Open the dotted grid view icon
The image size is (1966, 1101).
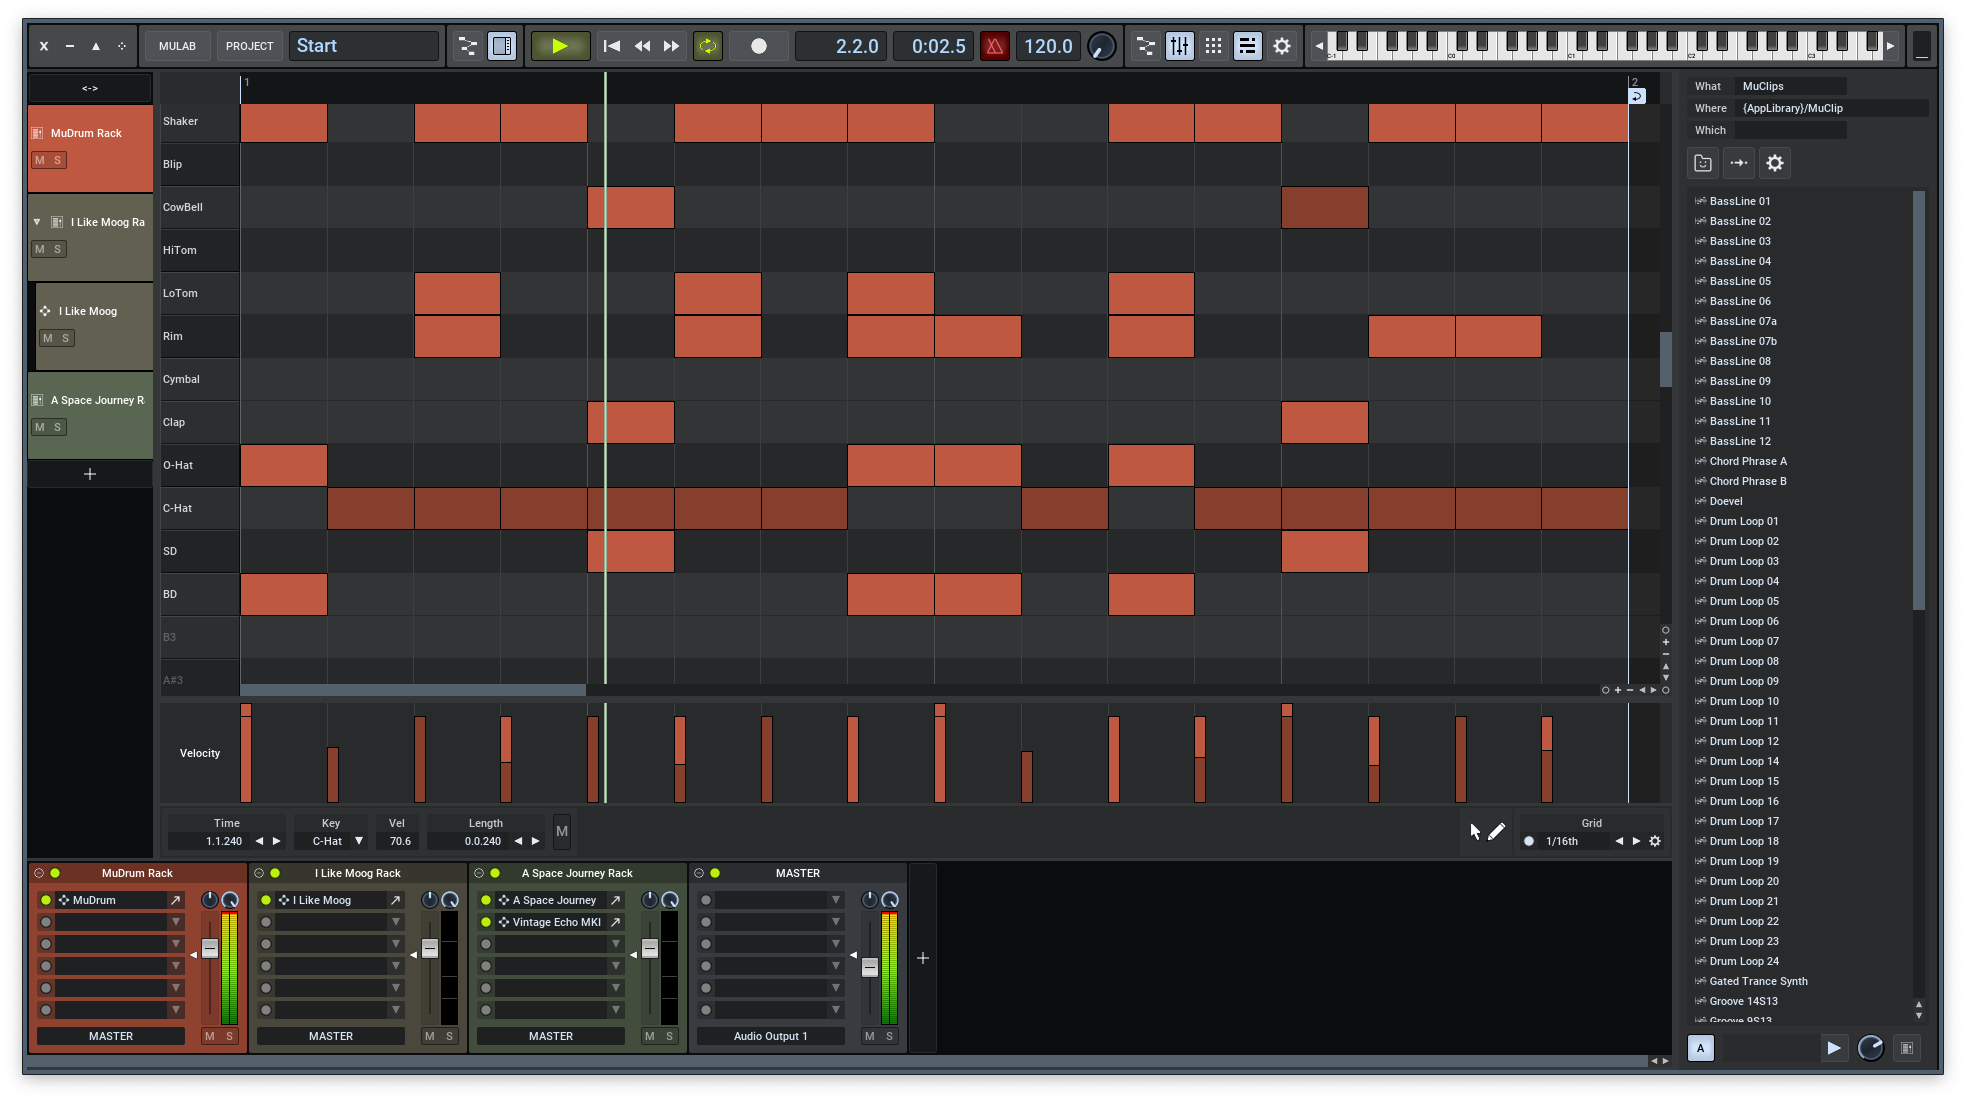pos(1213,46)
